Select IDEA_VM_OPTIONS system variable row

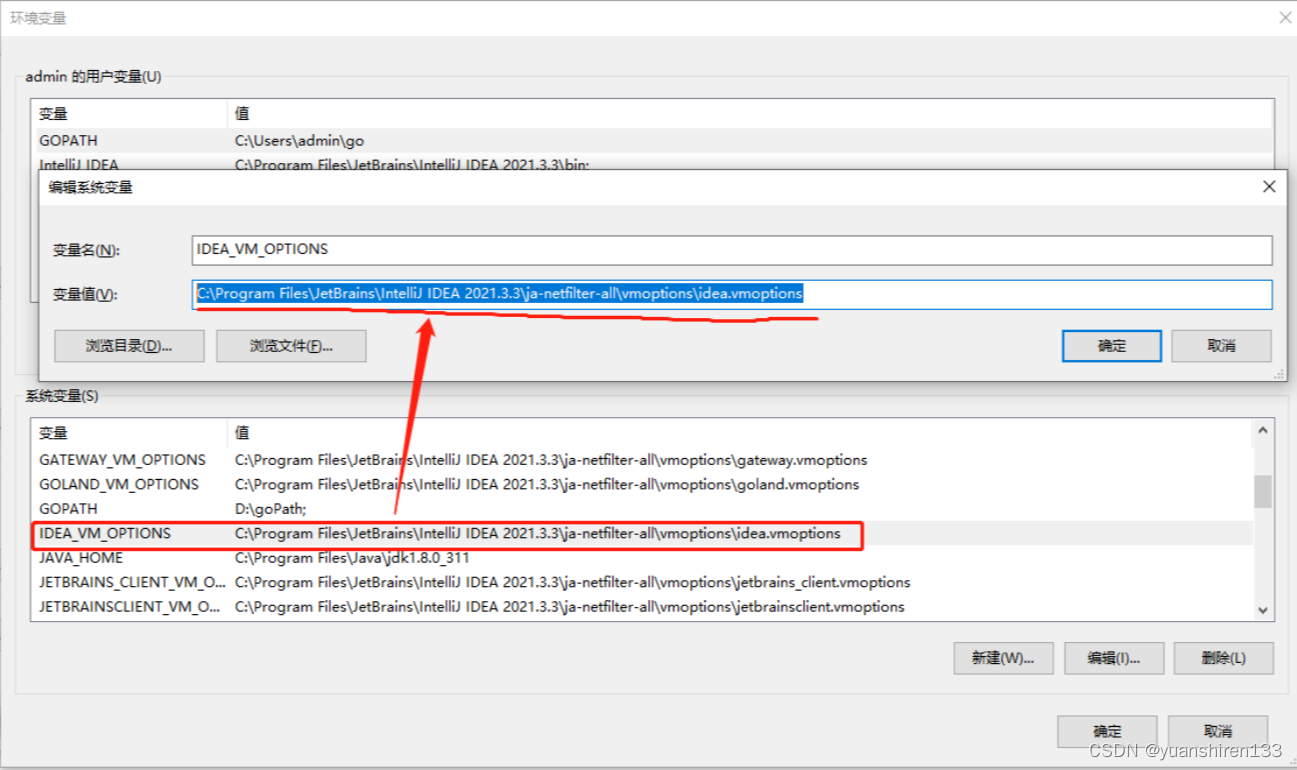point(643,533)
